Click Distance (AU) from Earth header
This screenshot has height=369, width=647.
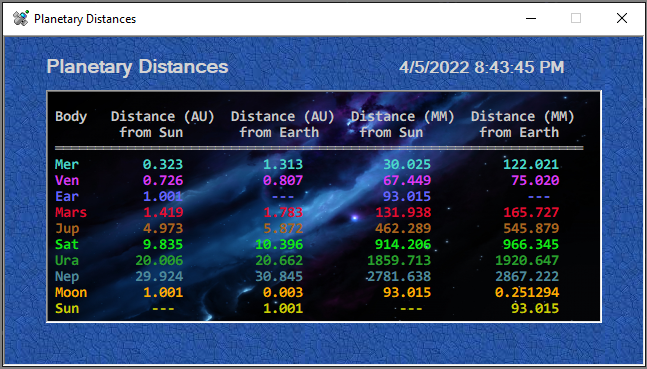[x=283, y=124]
